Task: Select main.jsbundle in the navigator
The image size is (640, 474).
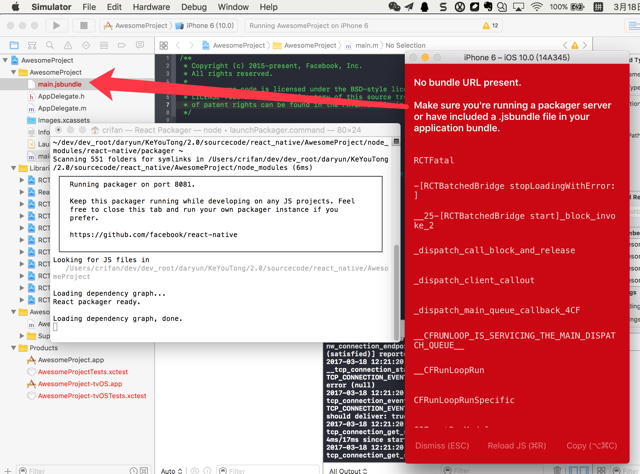Action: (x=60, y=84)
